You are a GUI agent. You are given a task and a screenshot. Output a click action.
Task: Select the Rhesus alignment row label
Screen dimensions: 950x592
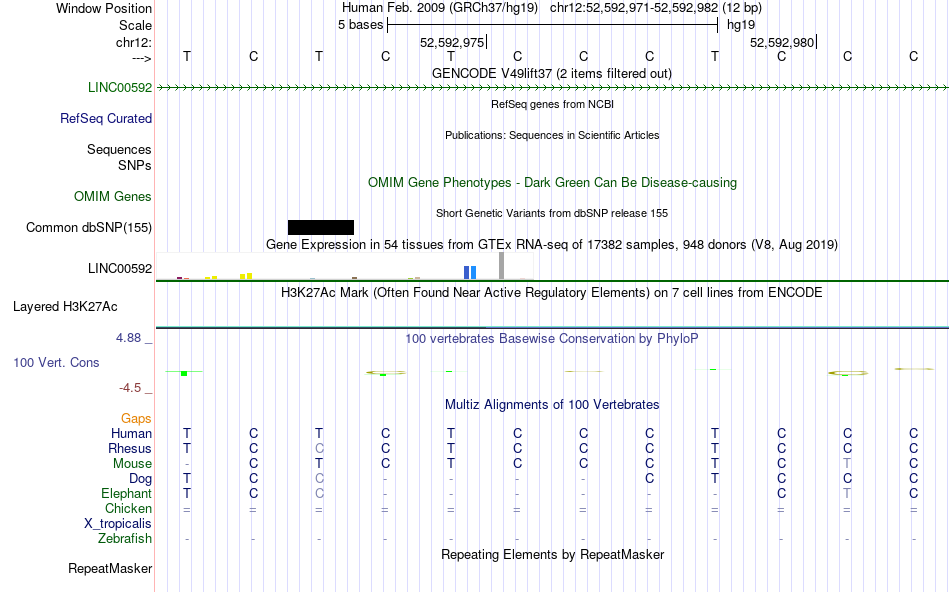pyautogui.click(x=130, y=448)
